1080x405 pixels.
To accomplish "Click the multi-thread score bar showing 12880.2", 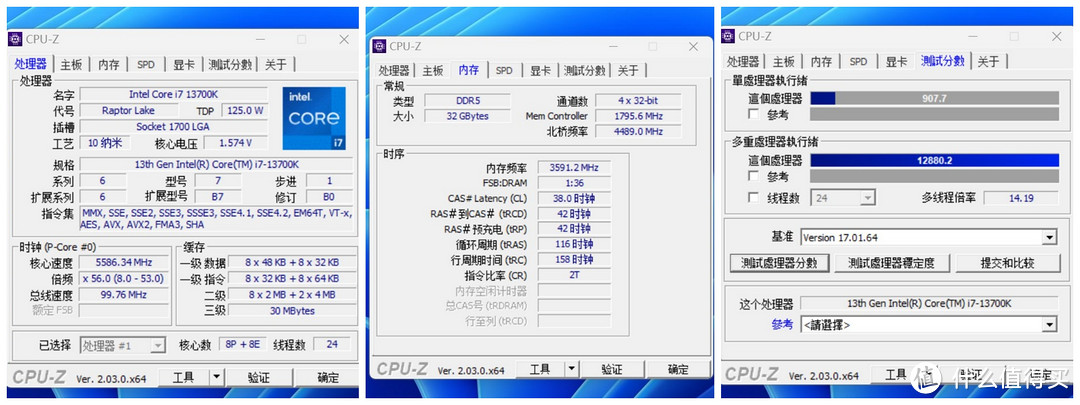I will [935, 160].
